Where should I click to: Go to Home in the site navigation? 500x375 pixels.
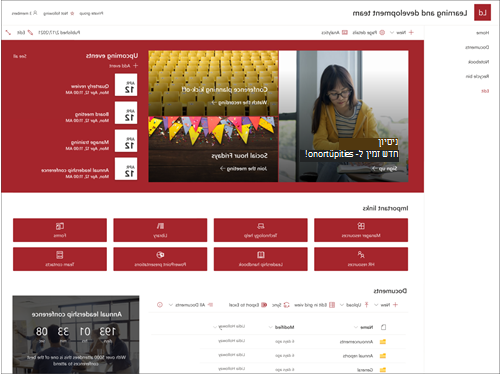[482, 33]
